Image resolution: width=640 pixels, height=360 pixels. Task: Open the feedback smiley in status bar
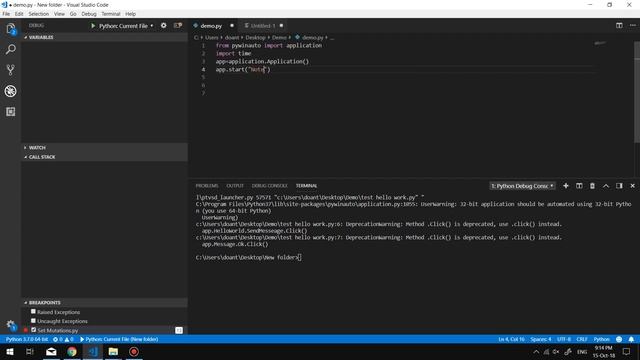pos(619,339)
